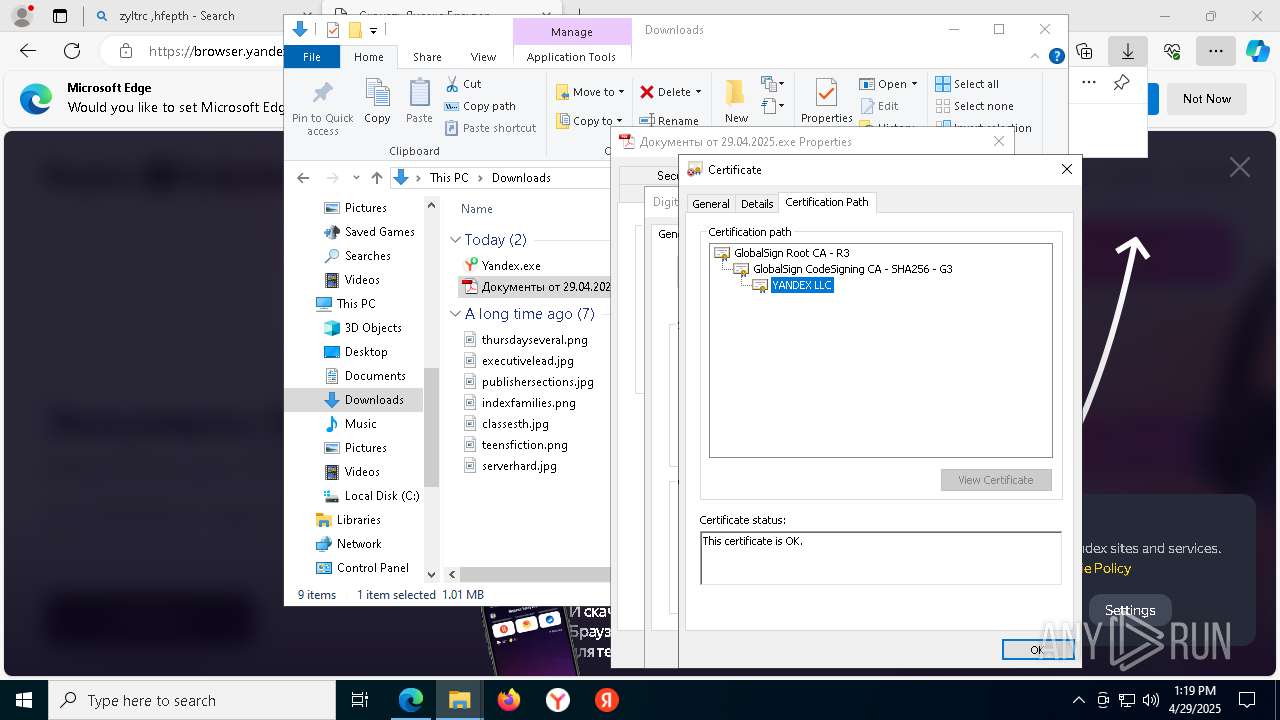Click the Windows Start button
Screen dimensions: 1280x720
point(24,700)
